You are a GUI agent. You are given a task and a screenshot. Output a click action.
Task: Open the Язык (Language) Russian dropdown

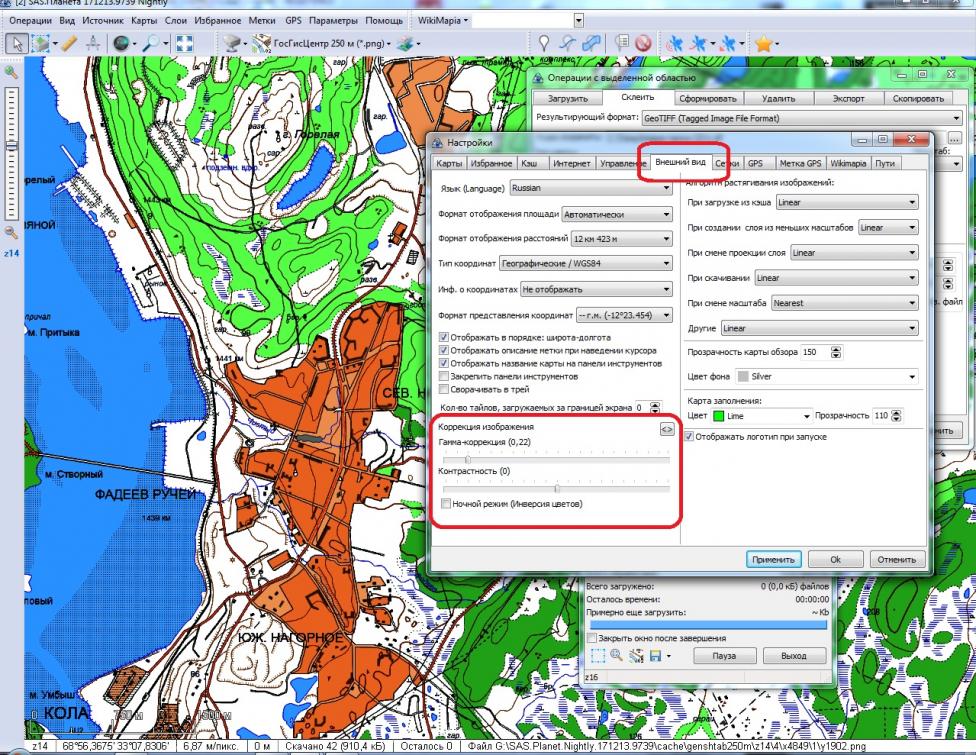(x=590, y=186)
